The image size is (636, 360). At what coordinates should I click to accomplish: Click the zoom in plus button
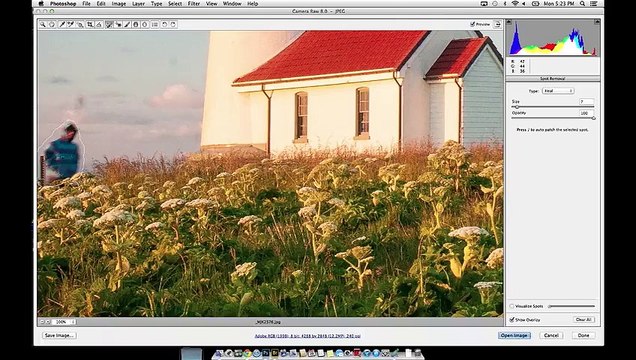point(48,322)
